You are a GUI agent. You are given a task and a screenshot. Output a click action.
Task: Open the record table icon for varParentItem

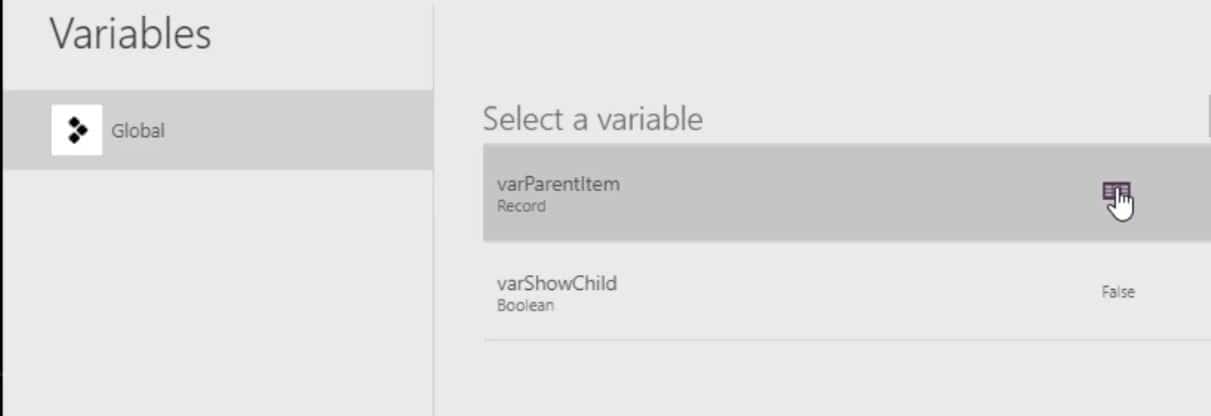coord(1115,192)
